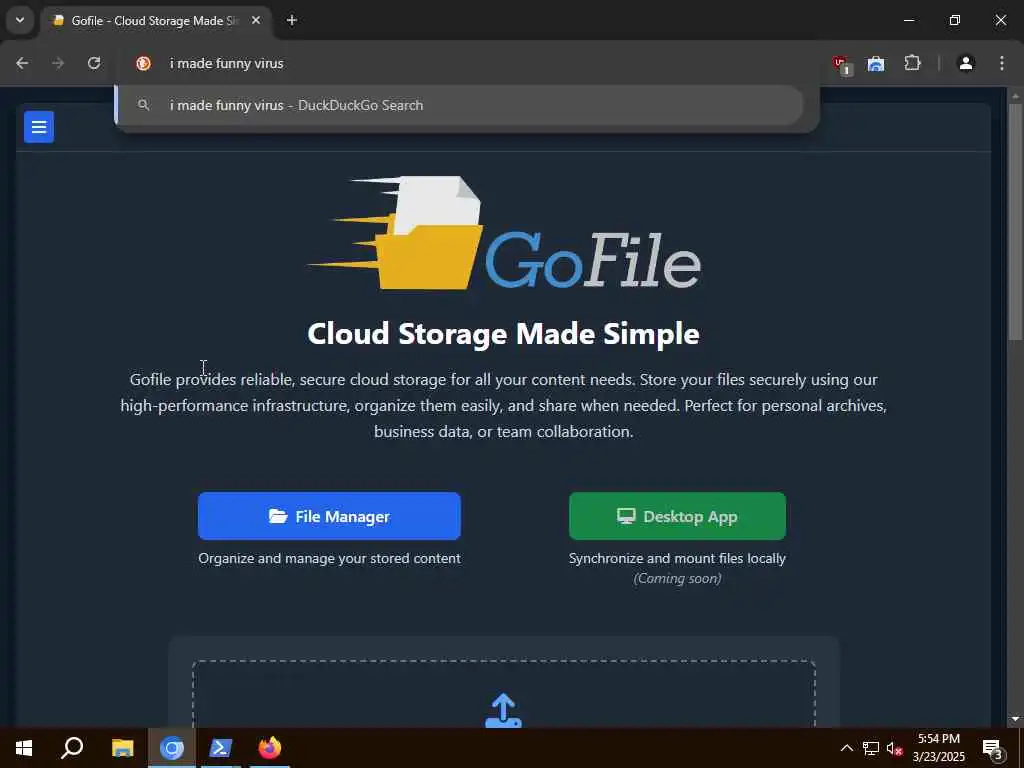Reload the current page
This screenshot has width=1024, height=768.
94,63
